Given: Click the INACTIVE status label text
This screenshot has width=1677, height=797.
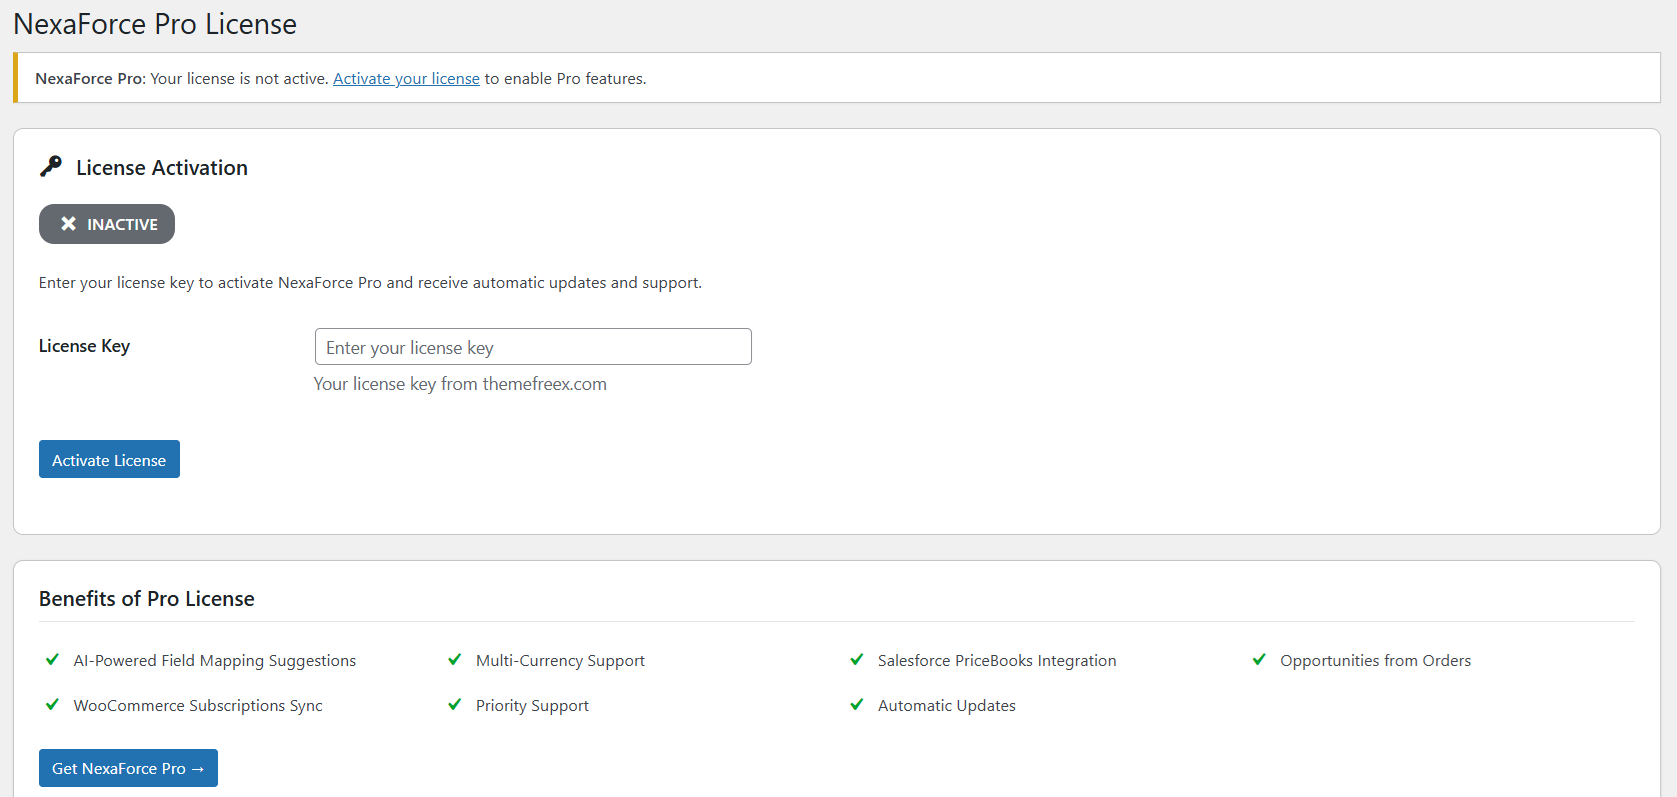Looking at the screenshot, I should (x=122, y=225).
